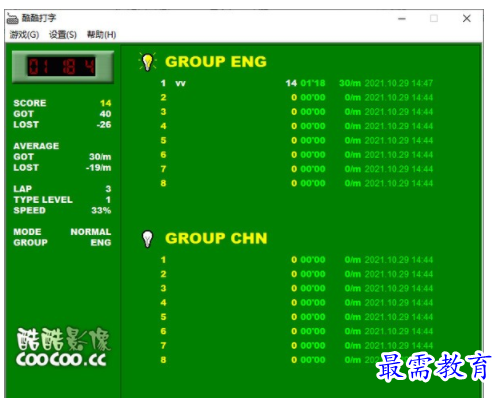500x398 pixels.
Task: Click the average GOT value 30/m
Action: pos(100,157)
